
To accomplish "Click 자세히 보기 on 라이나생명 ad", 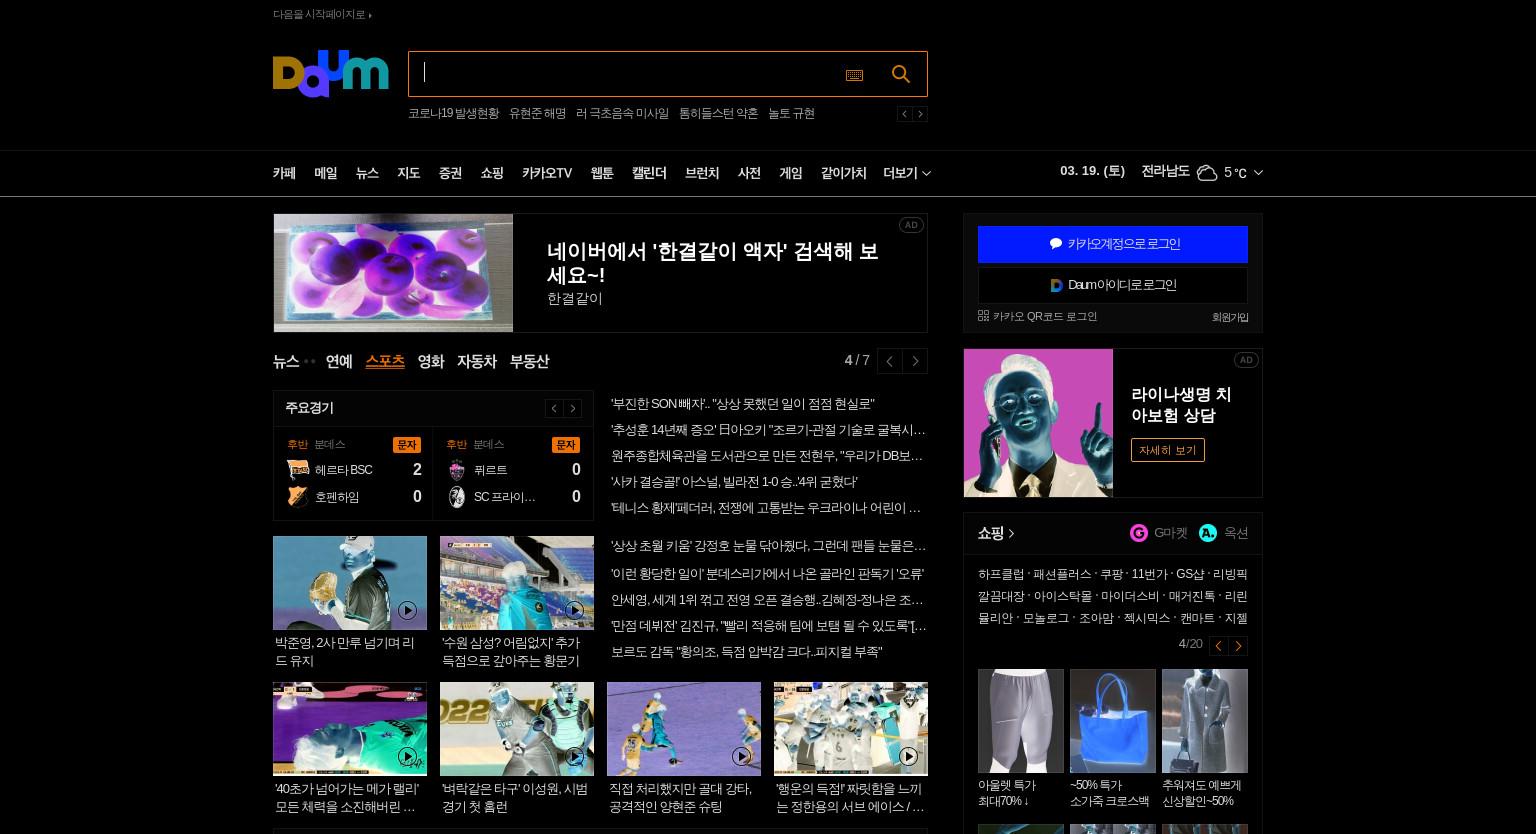I will tap(1168, 450).
